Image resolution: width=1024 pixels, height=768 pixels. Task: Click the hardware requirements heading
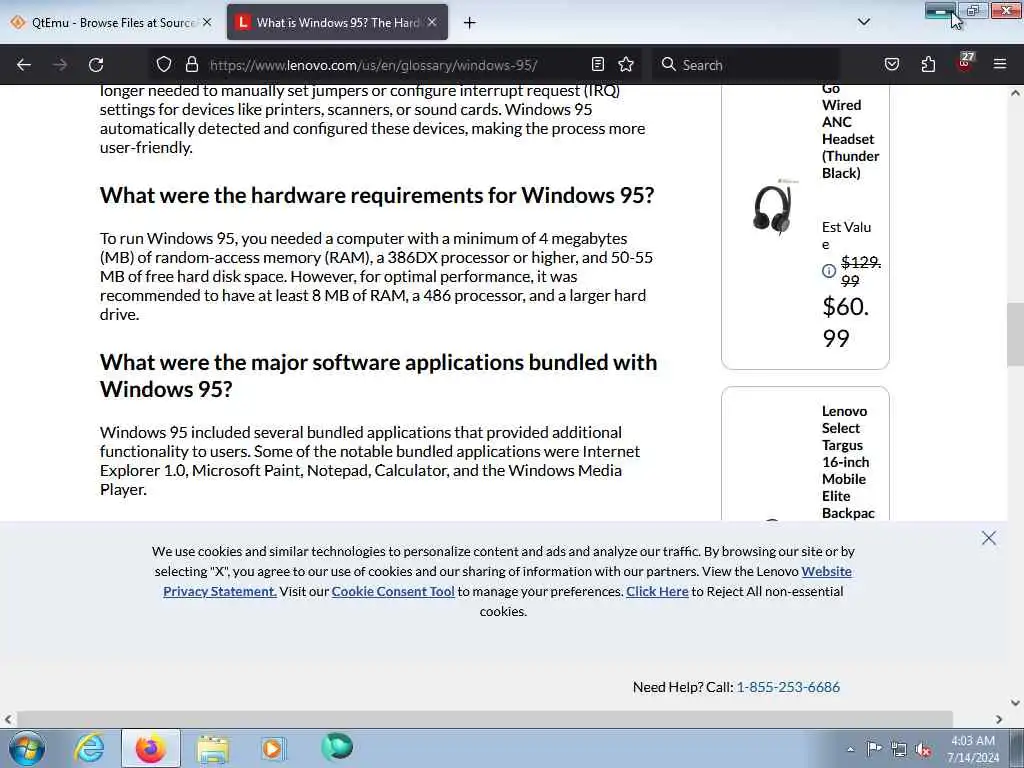pos(377,195)
